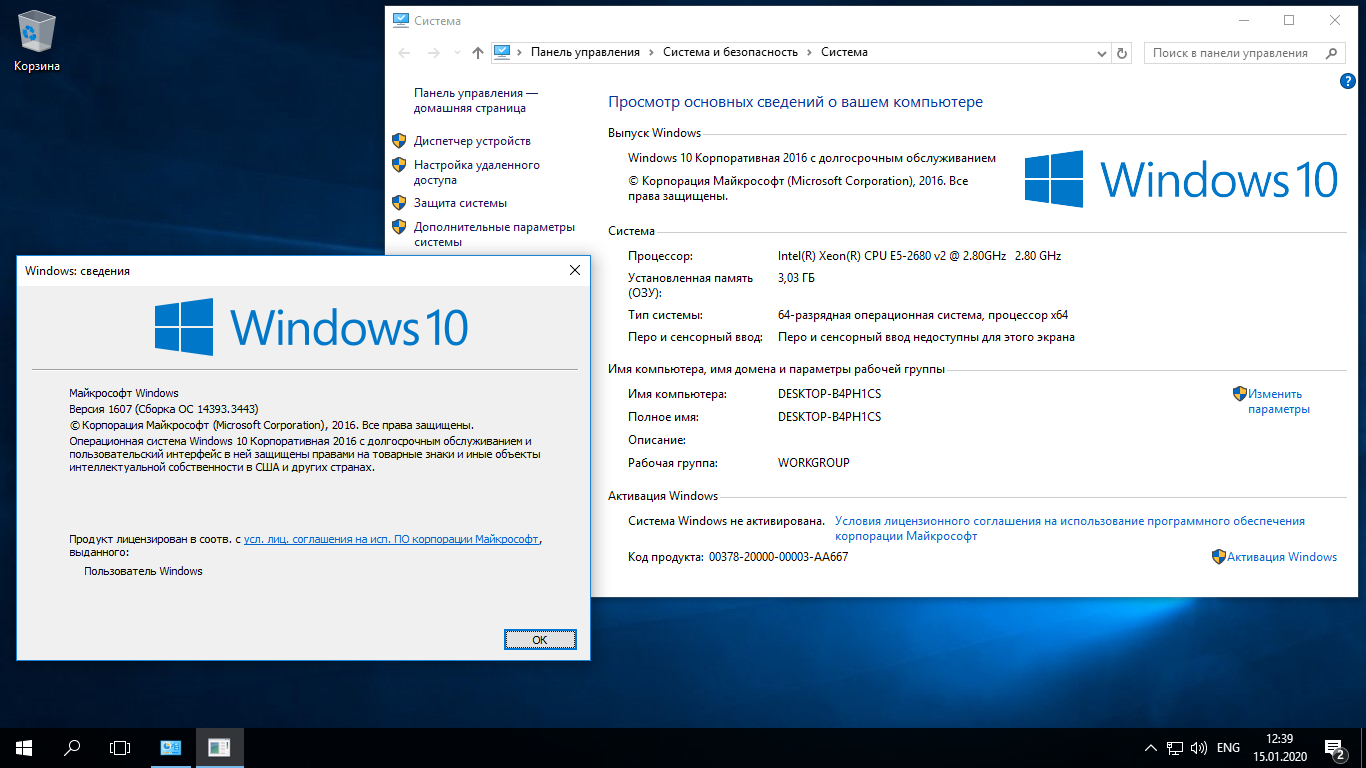Screen dimensions: 1366x768
Task: Expand the chevron before Панель управления breadcrumb
Action: [x=521, y=52]
